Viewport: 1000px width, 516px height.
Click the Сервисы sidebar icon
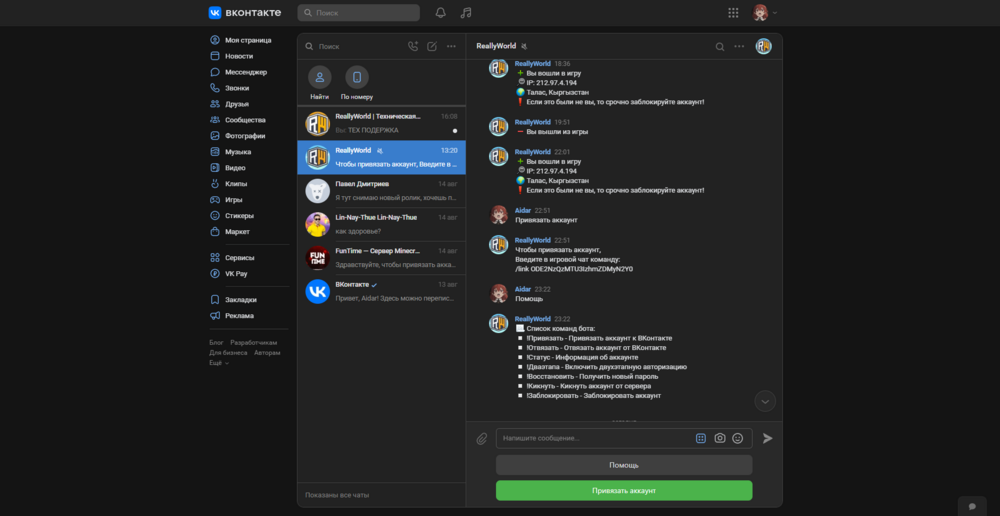(215, 258)
